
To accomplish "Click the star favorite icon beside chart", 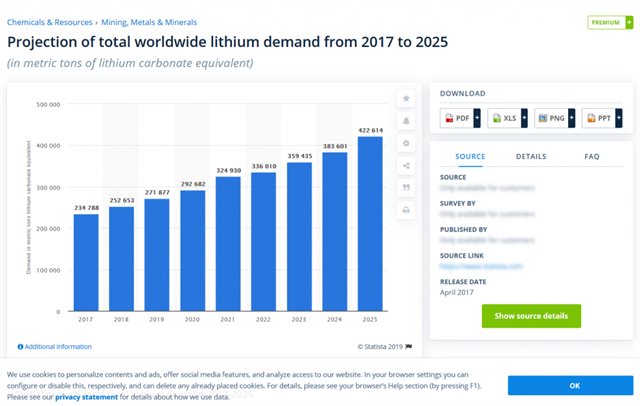I will (x=406, y=98).
